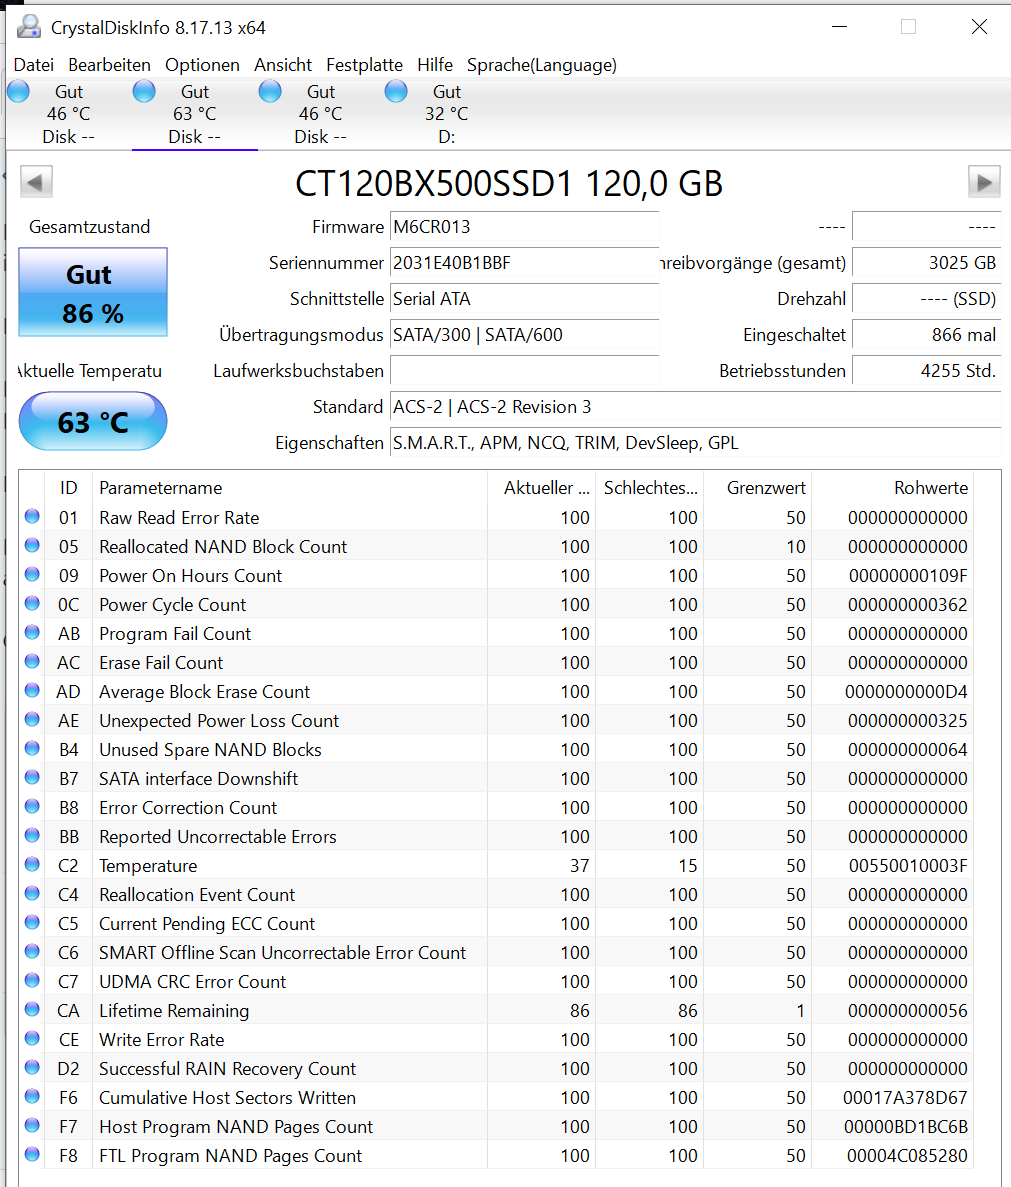Click the status orb for Successful RAIN Recovery Count
The height and width of the screenshot is (1187, 1011).
(x=32, y=1067)
